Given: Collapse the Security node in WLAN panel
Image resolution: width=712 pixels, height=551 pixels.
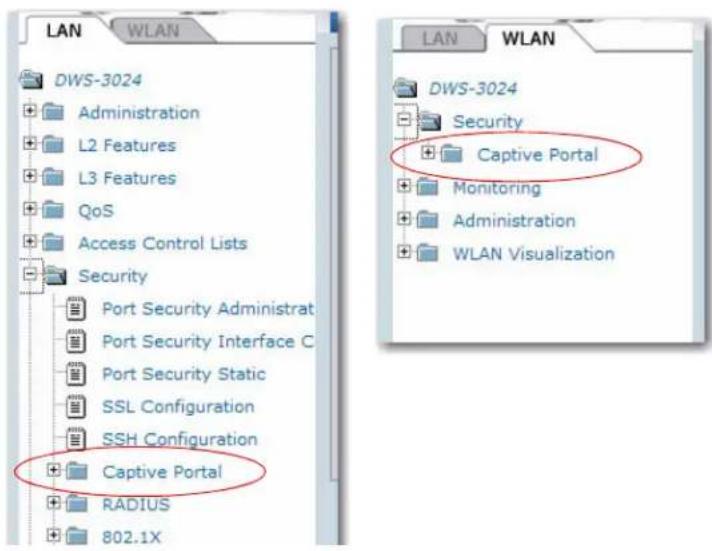Looking at the screenshot, I should click(x=404, y=120).
